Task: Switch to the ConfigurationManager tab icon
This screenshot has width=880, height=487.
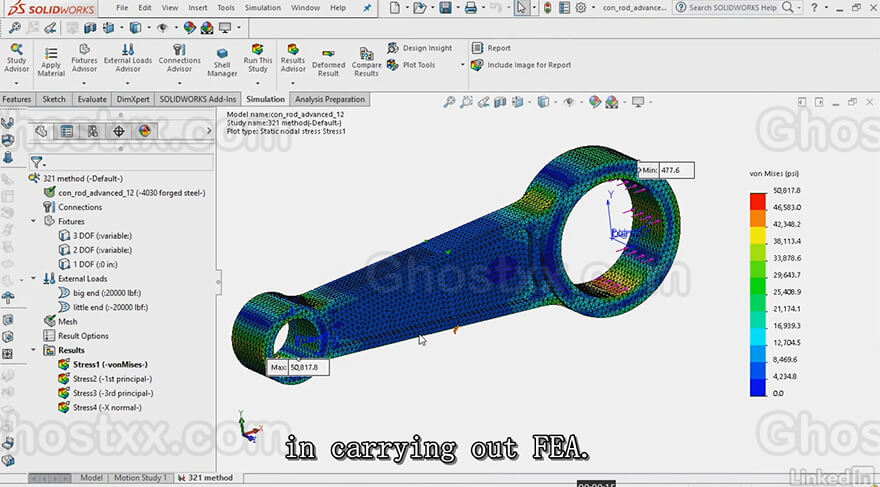Action: tap(93, 131)
